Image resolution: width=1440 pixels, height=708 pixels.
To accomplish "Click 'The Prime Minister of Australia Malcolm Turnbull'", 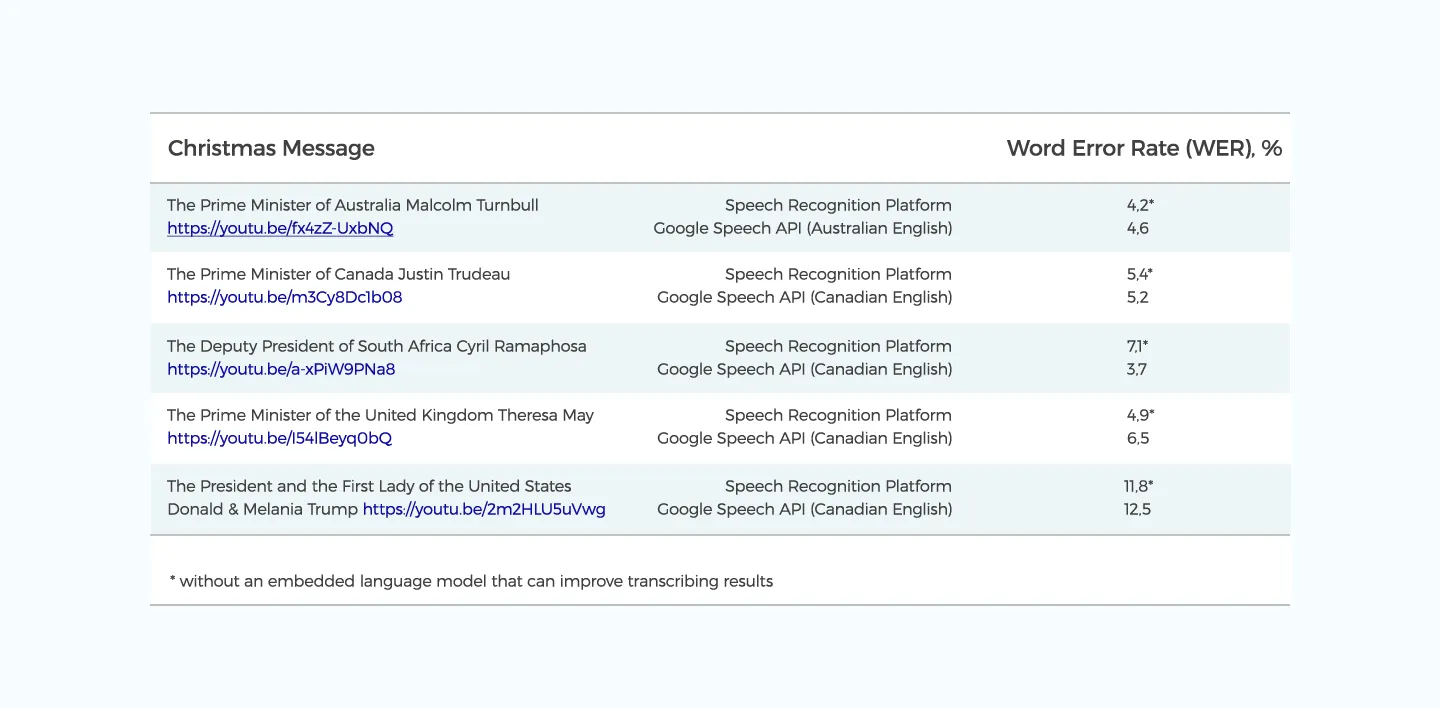I will tap(353, 205).
